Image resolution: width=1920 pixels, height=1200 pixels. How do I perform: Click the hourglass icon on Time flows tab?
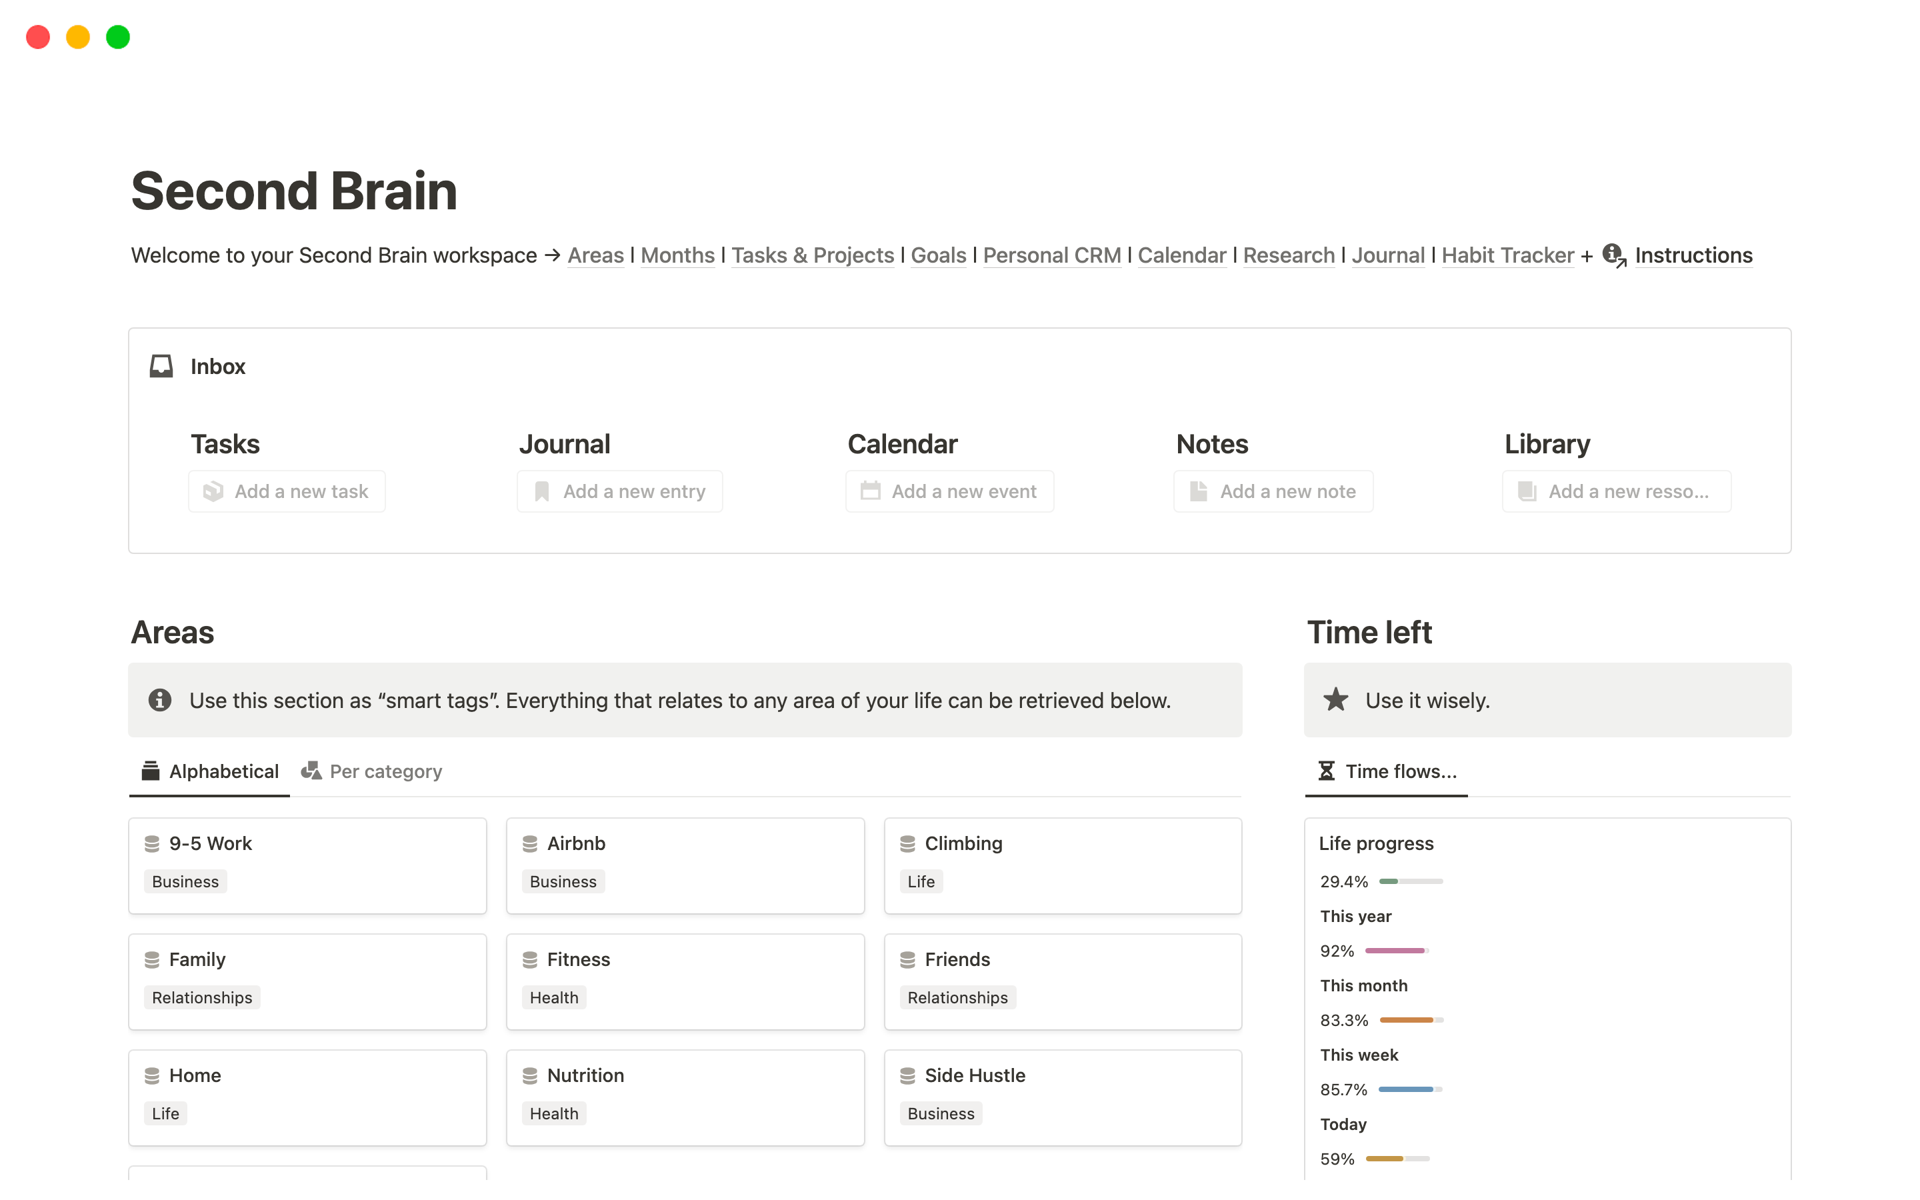(x=1326, y=771)
